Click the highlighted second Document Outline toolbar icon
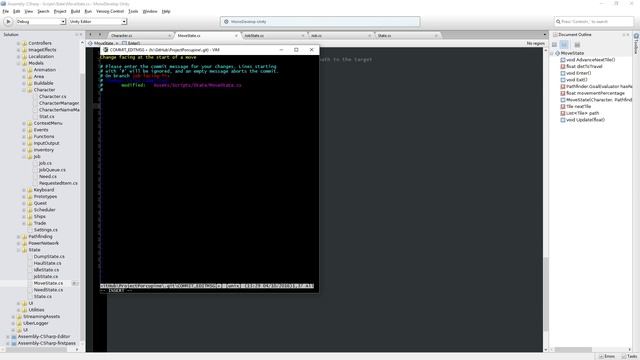The width and height of the screenshot is (640, 360). pos(564,45)
